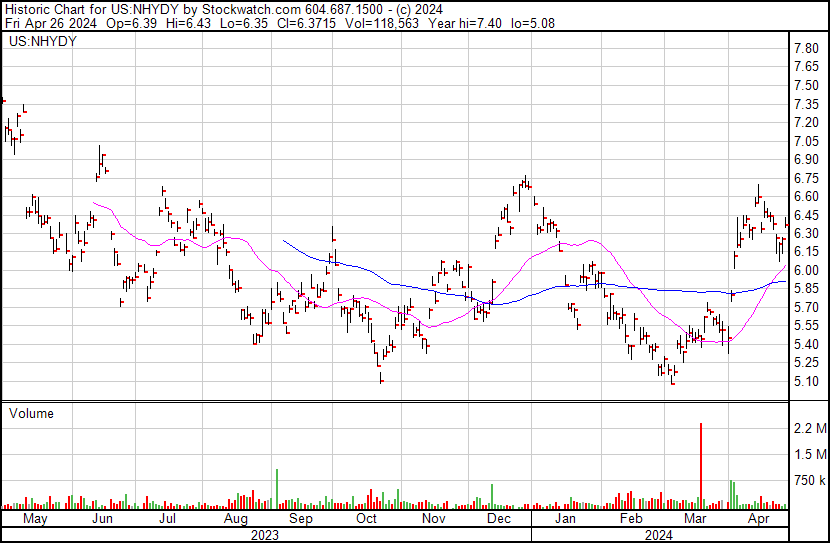Click the US:NHYDY ticker label in chart
The height and width of the screenshot is (543, 830).
(43, 41)
